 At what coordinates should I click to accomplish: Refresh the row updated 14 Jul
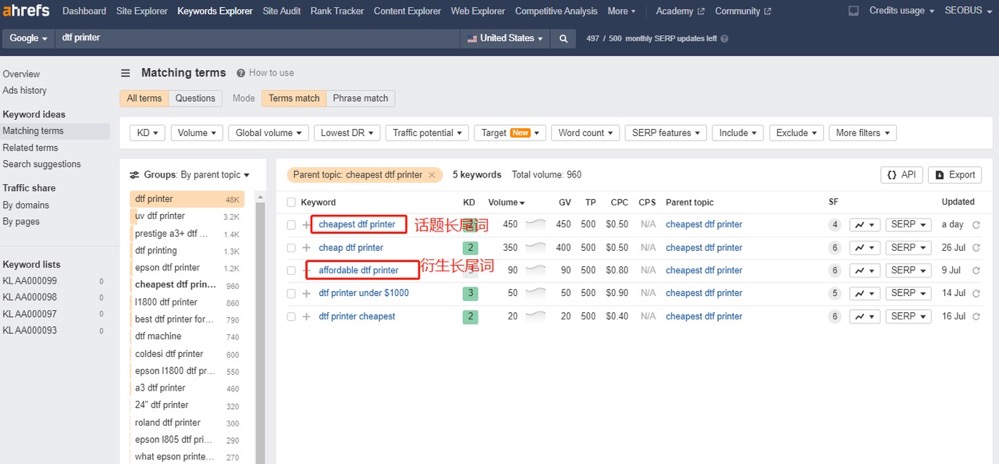click(976, 294)
